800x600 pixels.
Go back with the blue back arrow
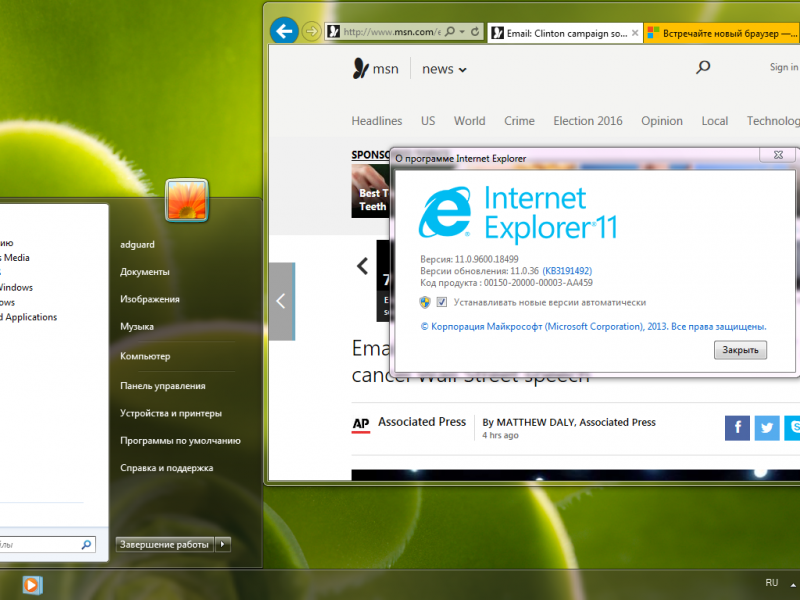click(x=284, y=32)
